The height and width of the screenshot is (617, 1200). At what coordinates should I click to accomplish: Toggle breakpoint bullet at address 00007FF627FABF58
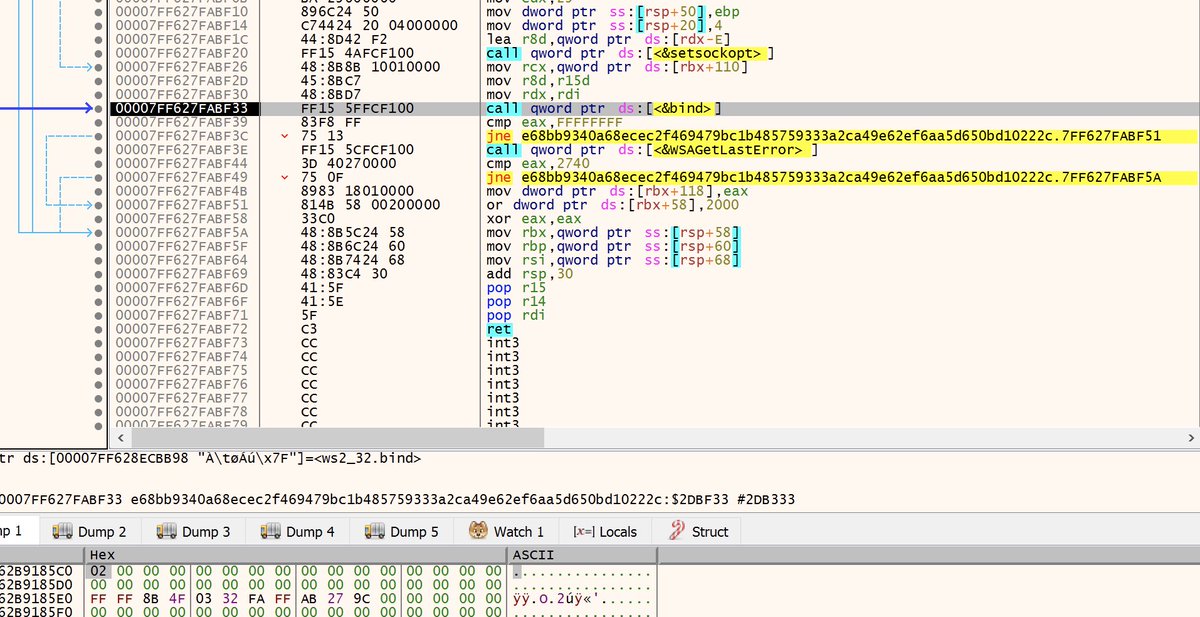(97, 218)
